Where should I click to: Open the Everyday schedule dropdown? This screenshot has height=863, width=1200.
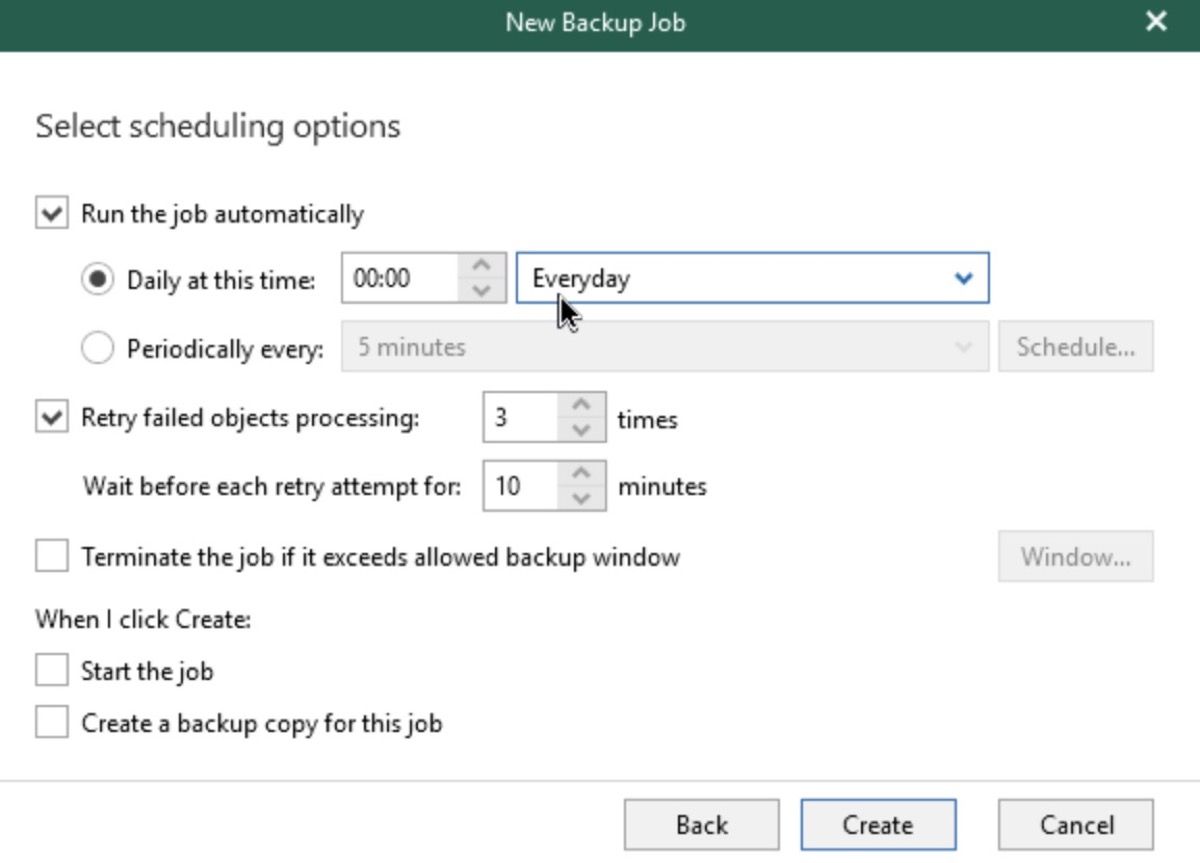coord(752,278)
